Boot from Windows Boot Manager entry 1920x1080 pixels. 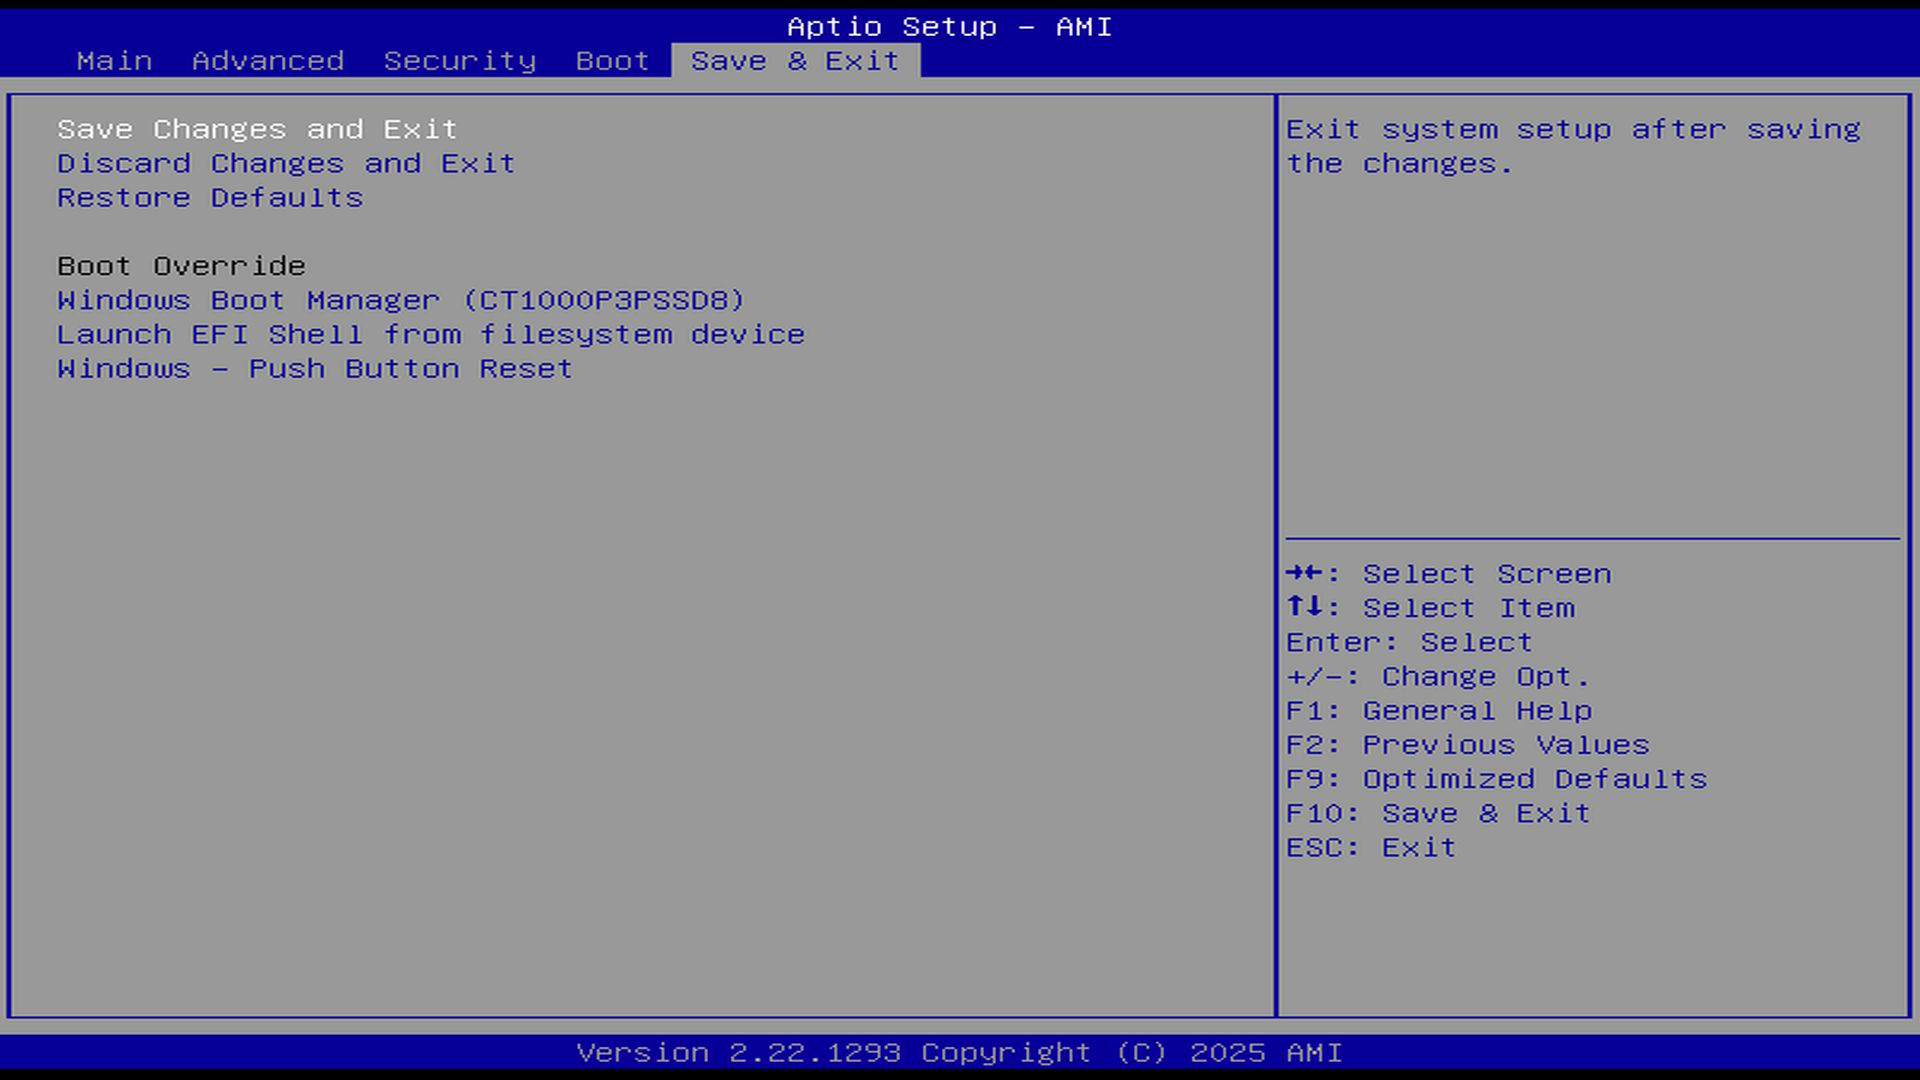401,301
